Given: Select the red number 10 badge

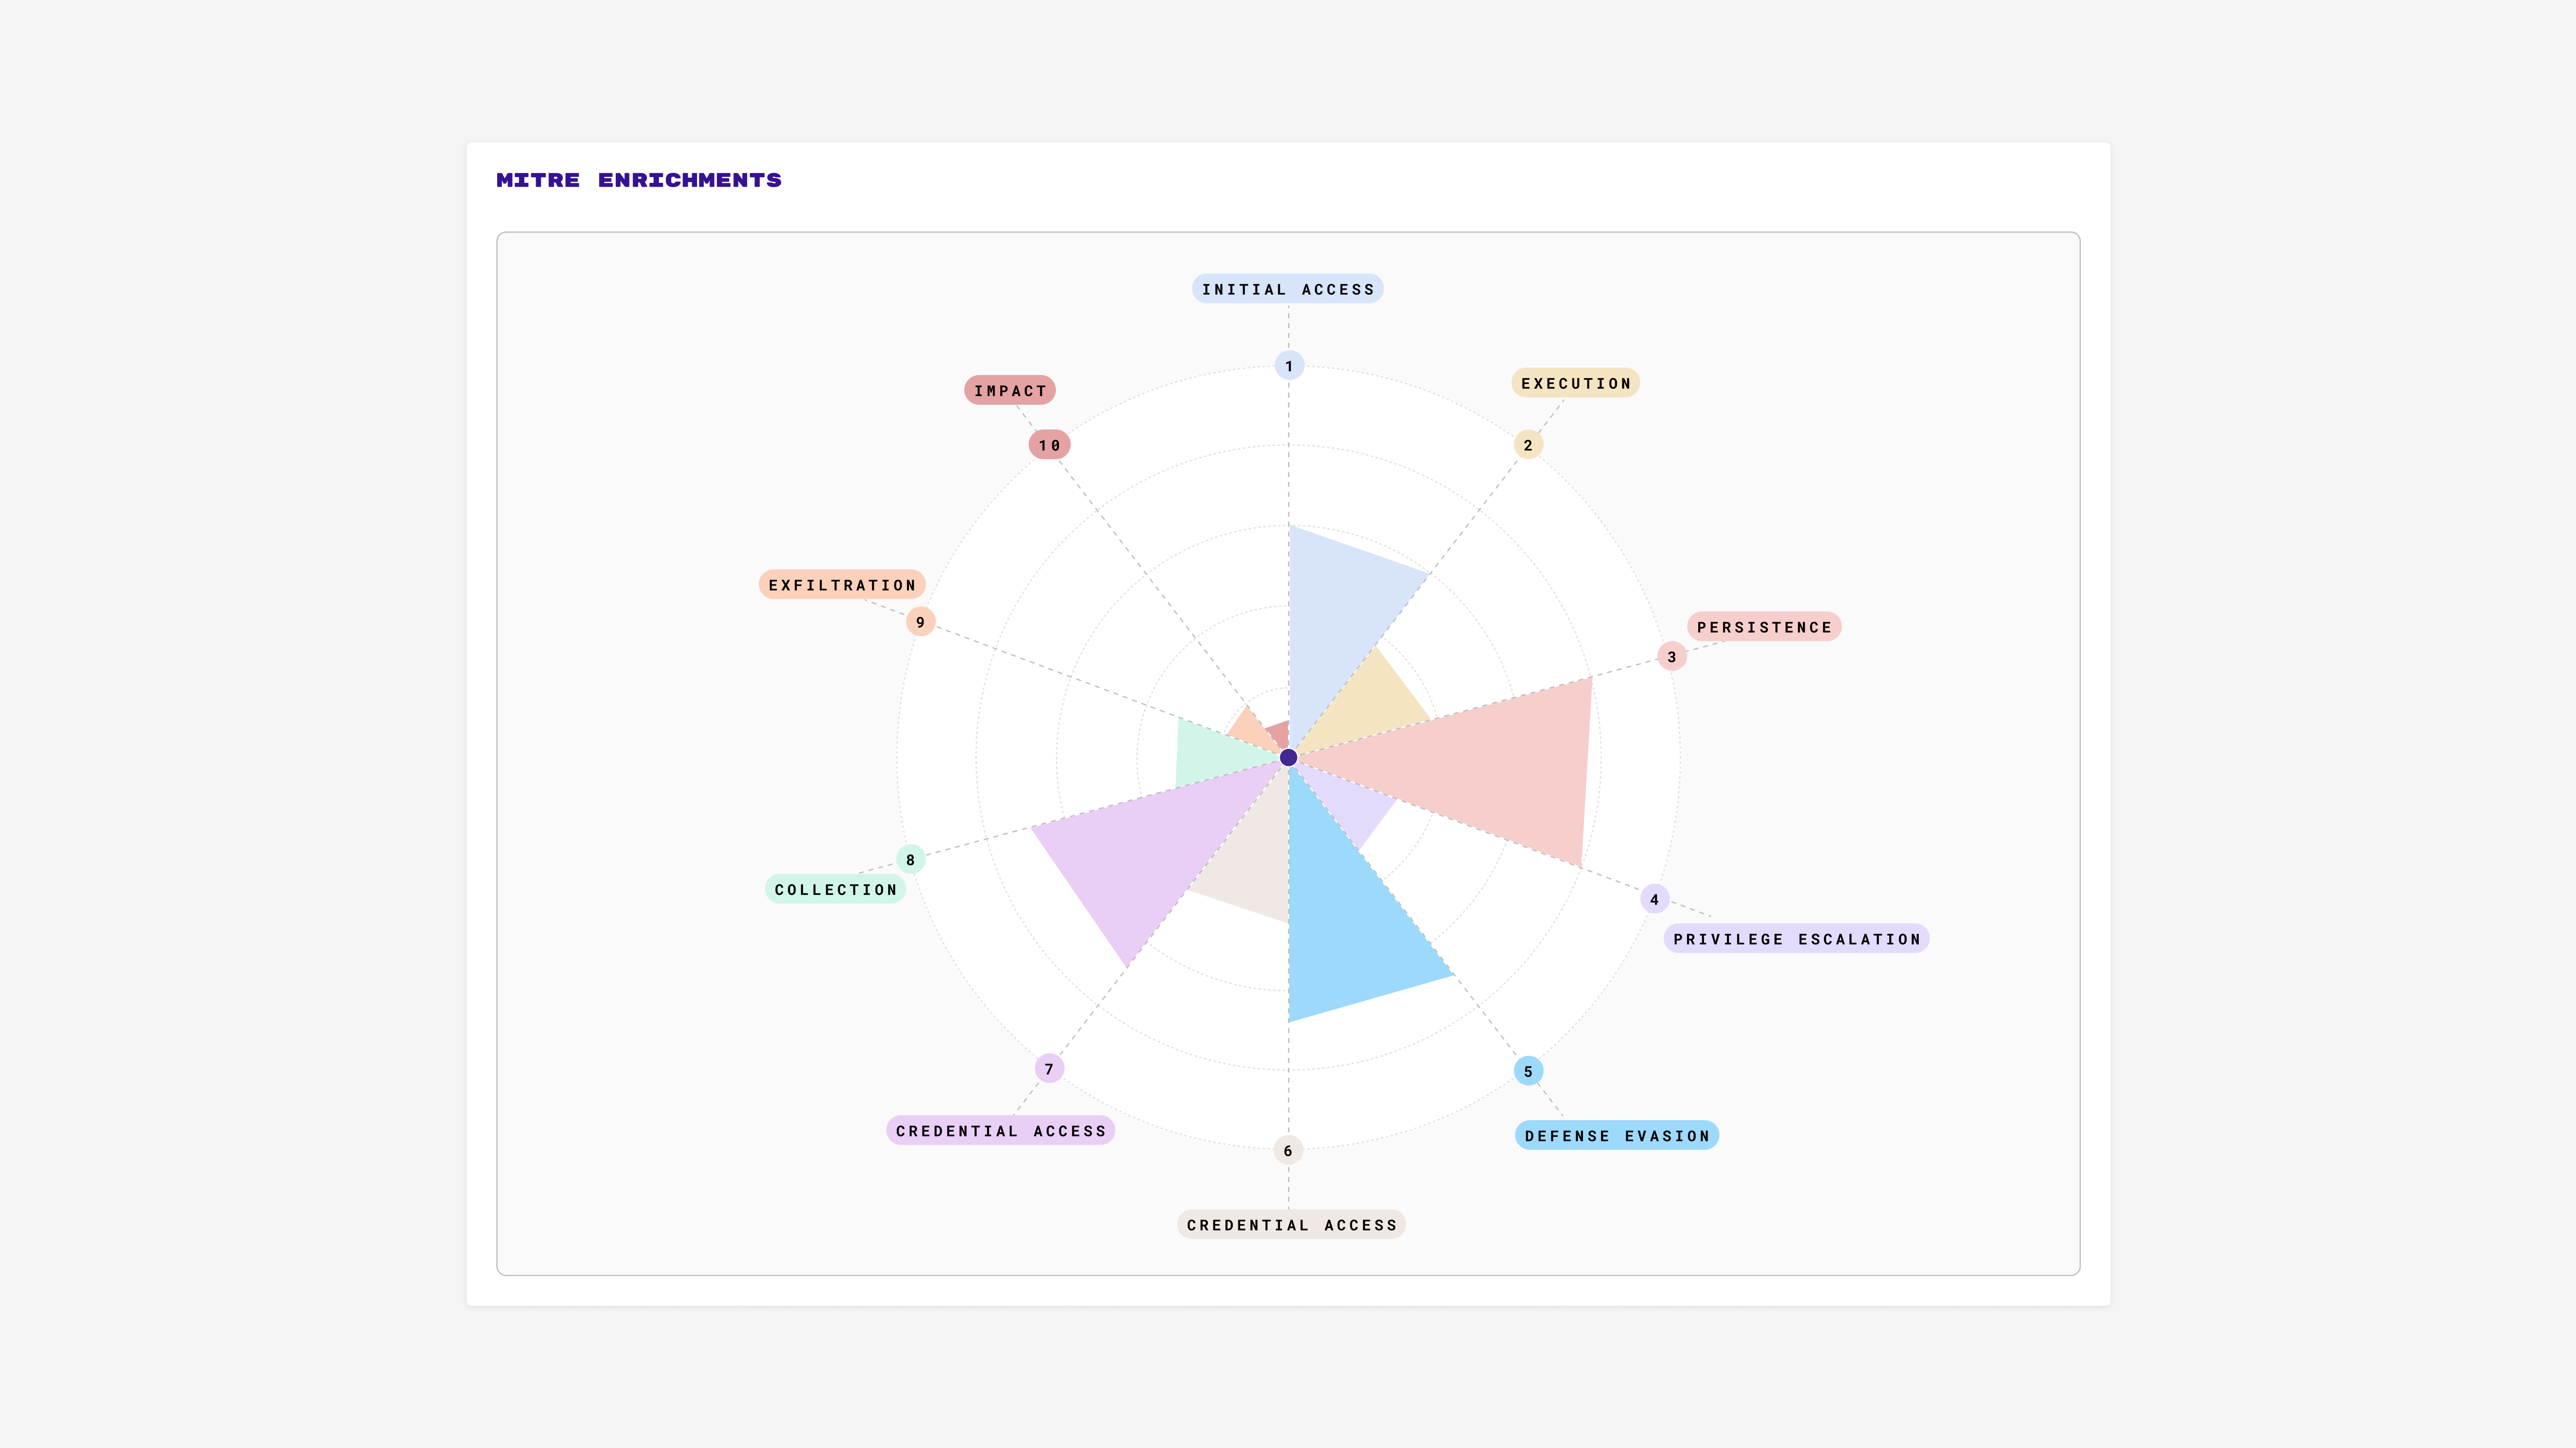Looking at the screenshot, I should [x=1049, y=445].
